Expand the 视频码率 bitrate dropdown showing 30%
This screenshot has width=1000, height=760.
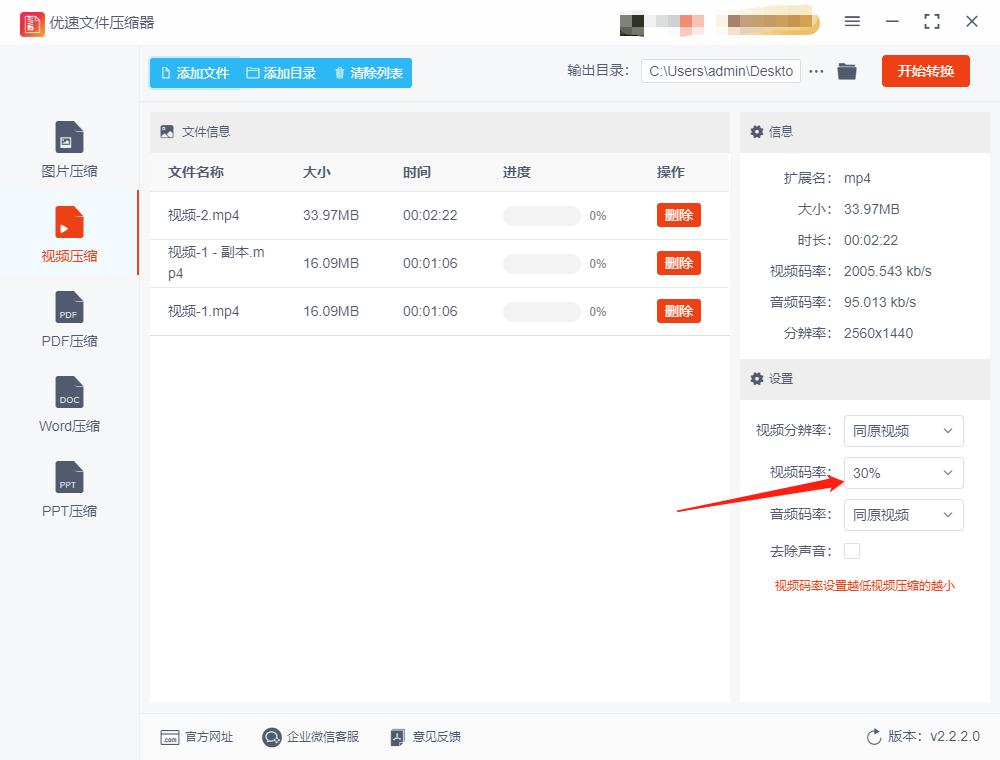(x=903, y=473)
